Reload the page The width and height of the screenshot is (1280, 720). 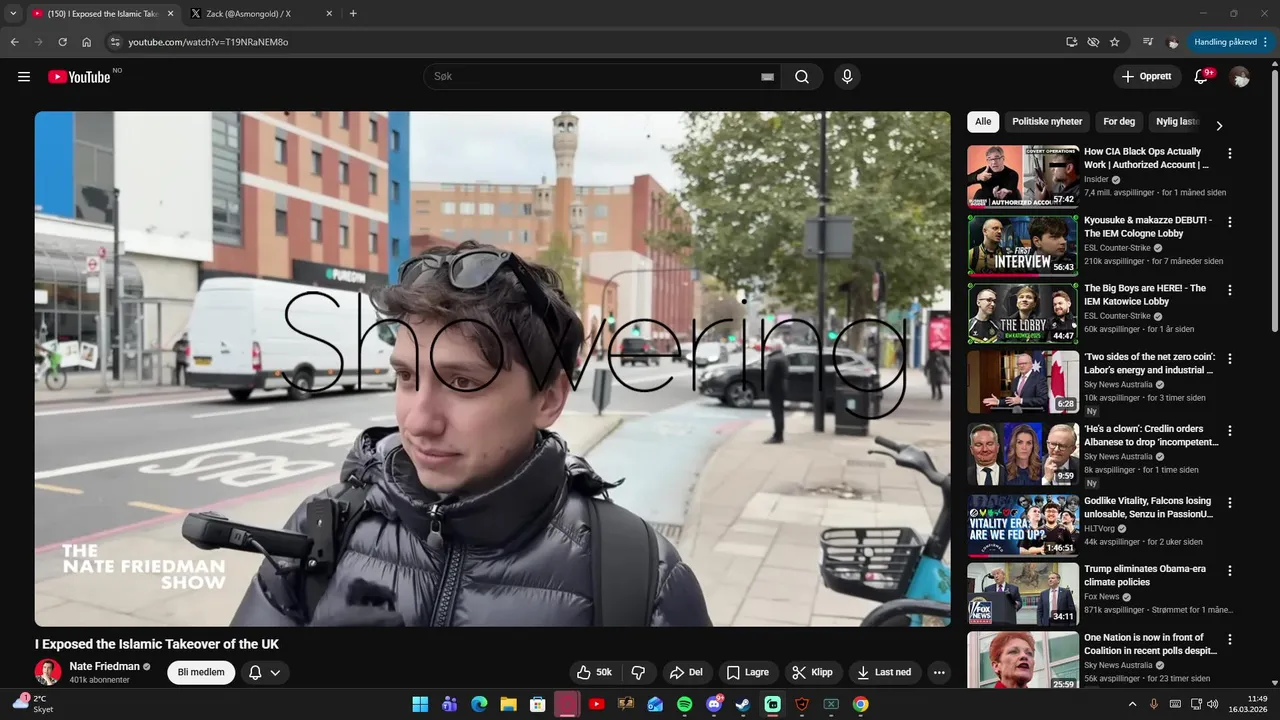pos(62,42)
